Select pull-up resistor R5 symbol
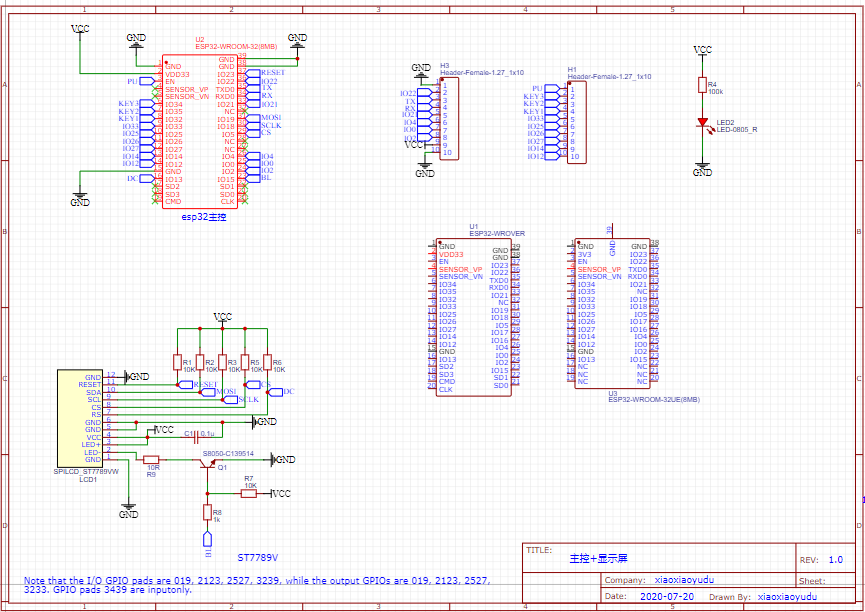The image size is (865, 612). pos(245,362)
